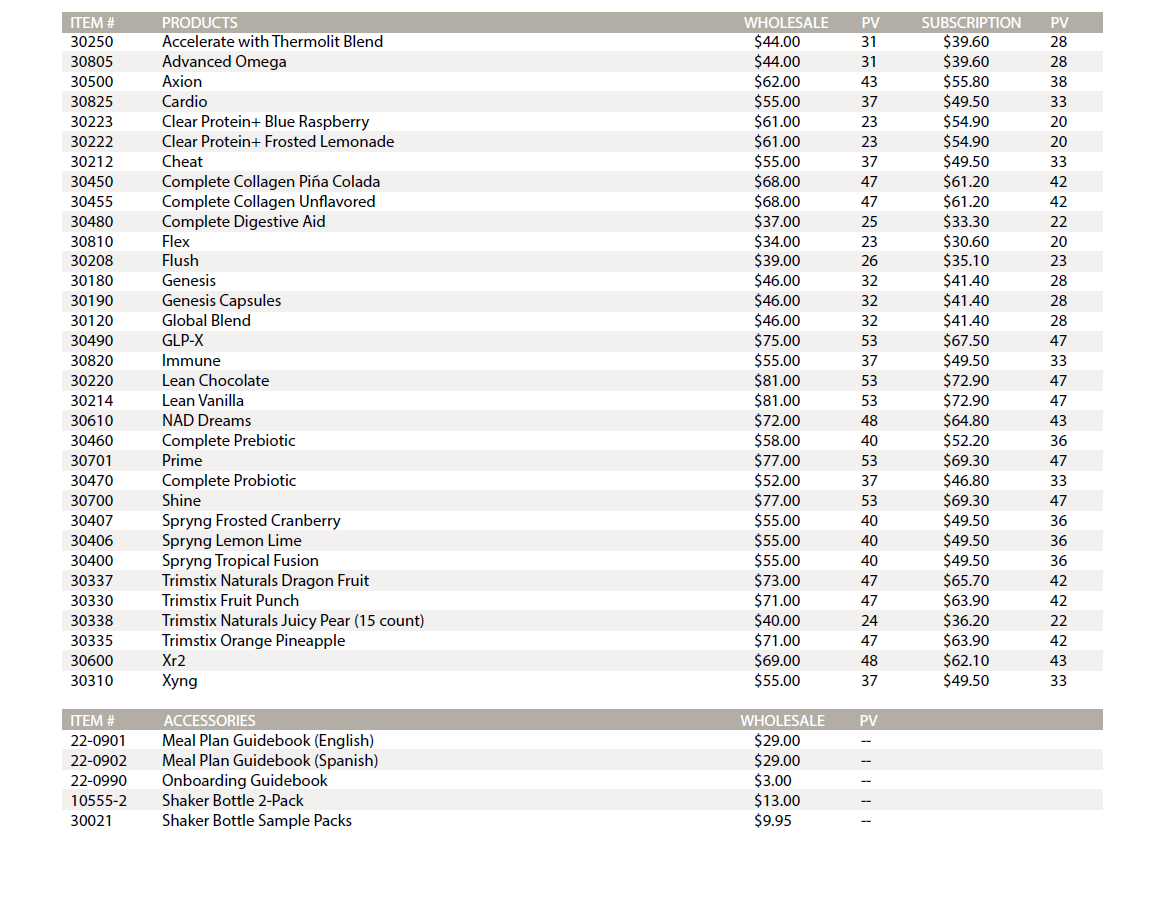Click item number 30701 for Prime

point(92,461)
